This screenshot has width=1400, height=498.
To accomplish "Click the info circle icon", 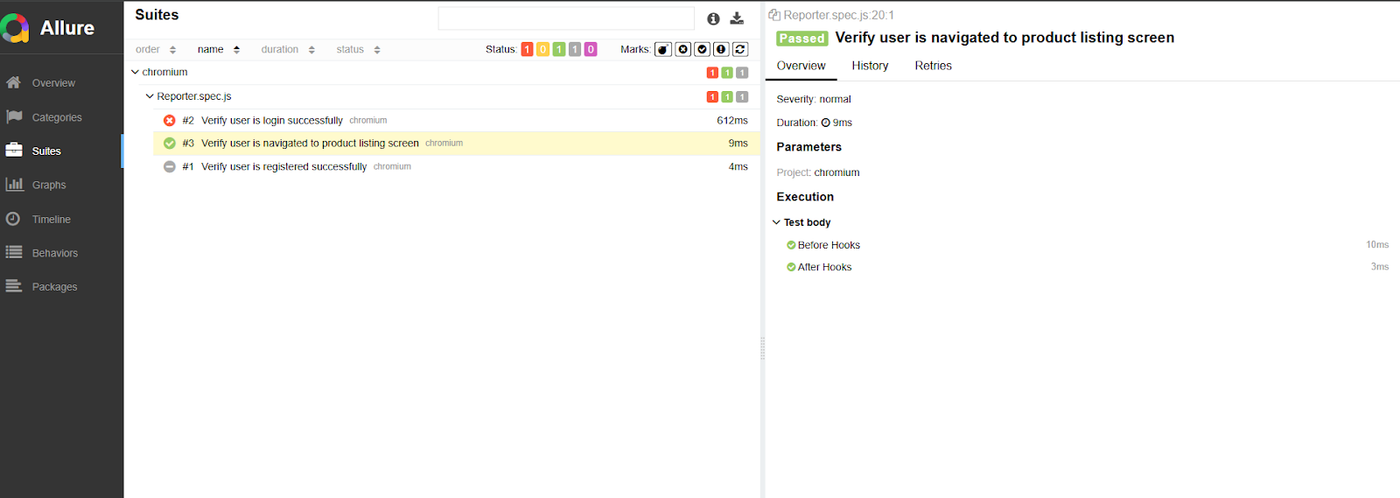I will pos(713,19).
